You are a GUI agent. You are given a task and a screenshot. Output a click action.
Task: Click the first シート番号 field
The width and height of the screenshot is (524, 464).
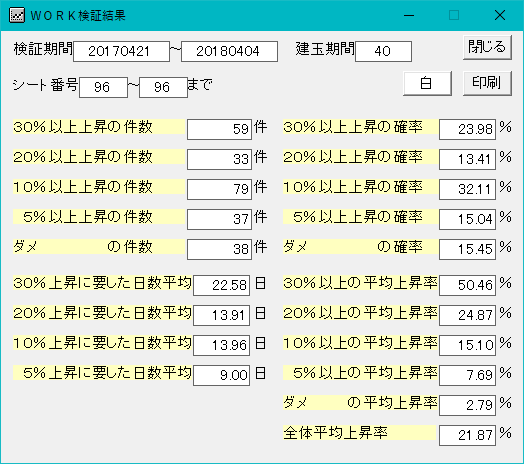pyautogui.click(x=103, y=87)
